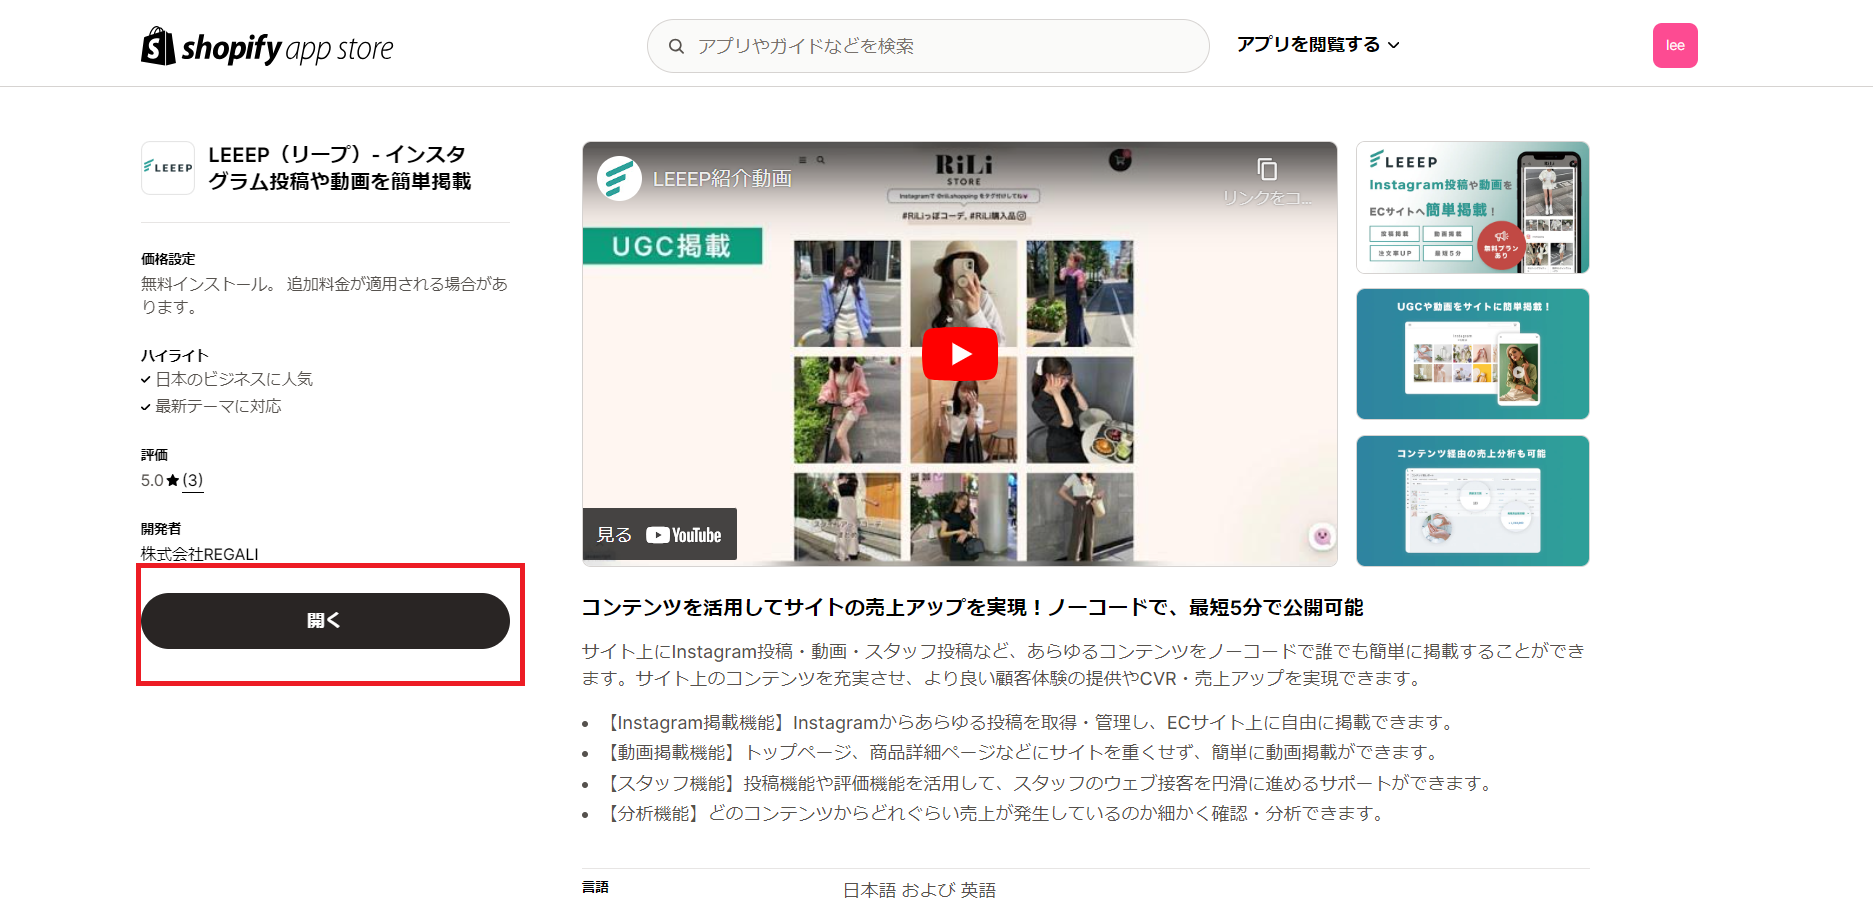Play the LEEEP intro YouTube video
This screenshot has width=1873, height=918.
(960, 354)
